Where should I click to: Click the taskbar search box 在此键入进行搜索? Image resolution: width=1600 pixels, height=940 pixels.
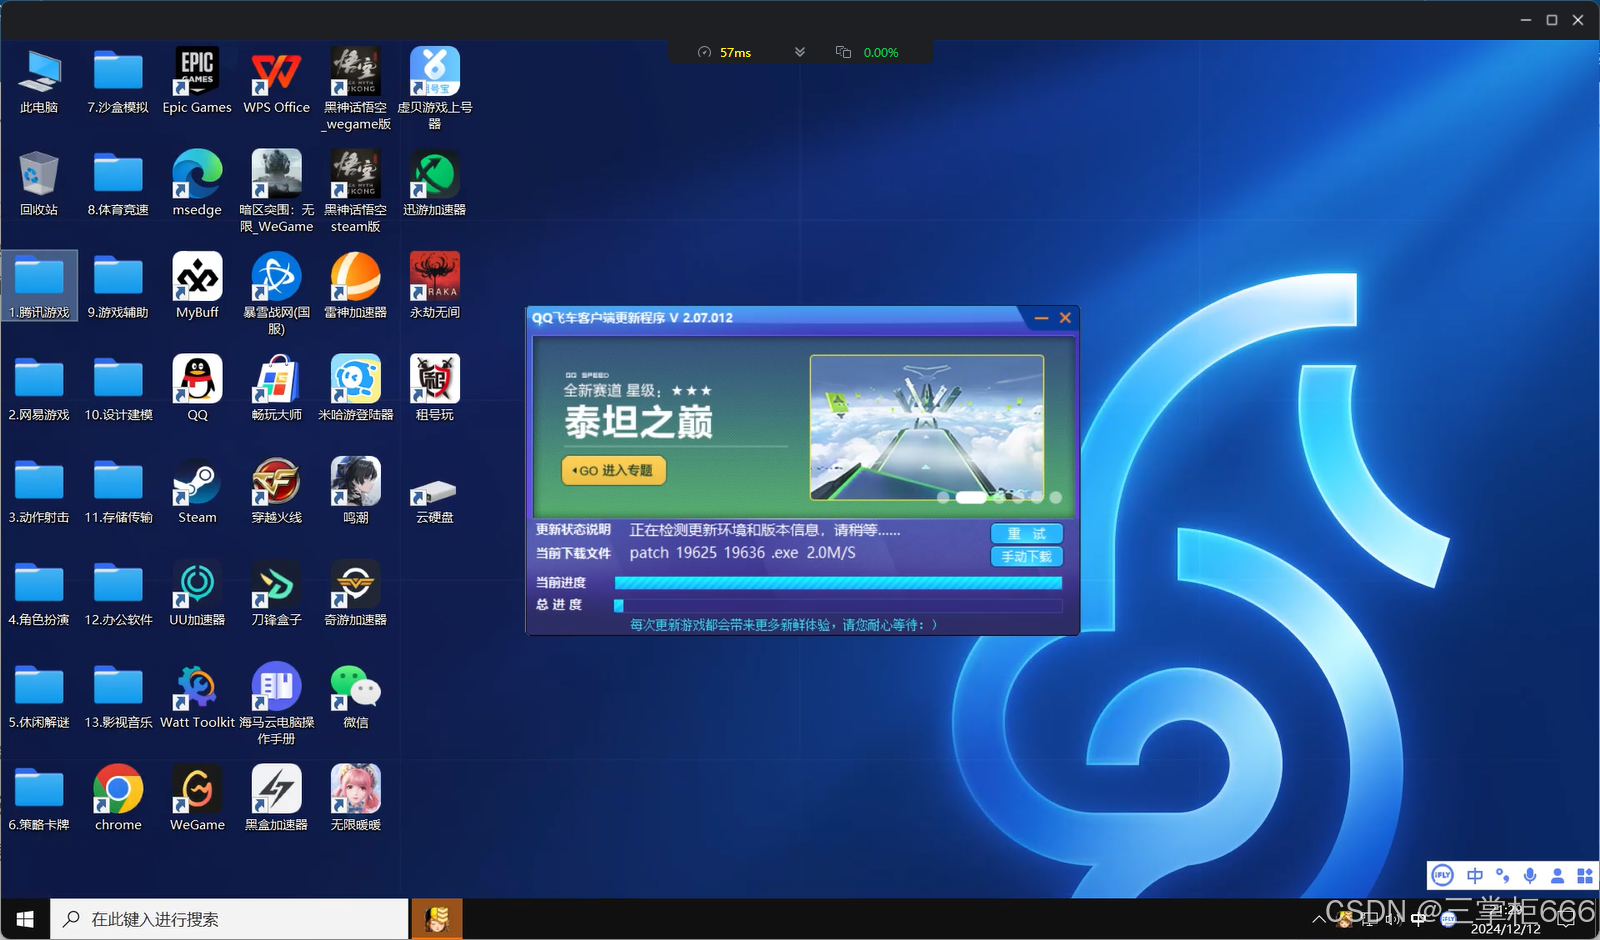(229, 919)
